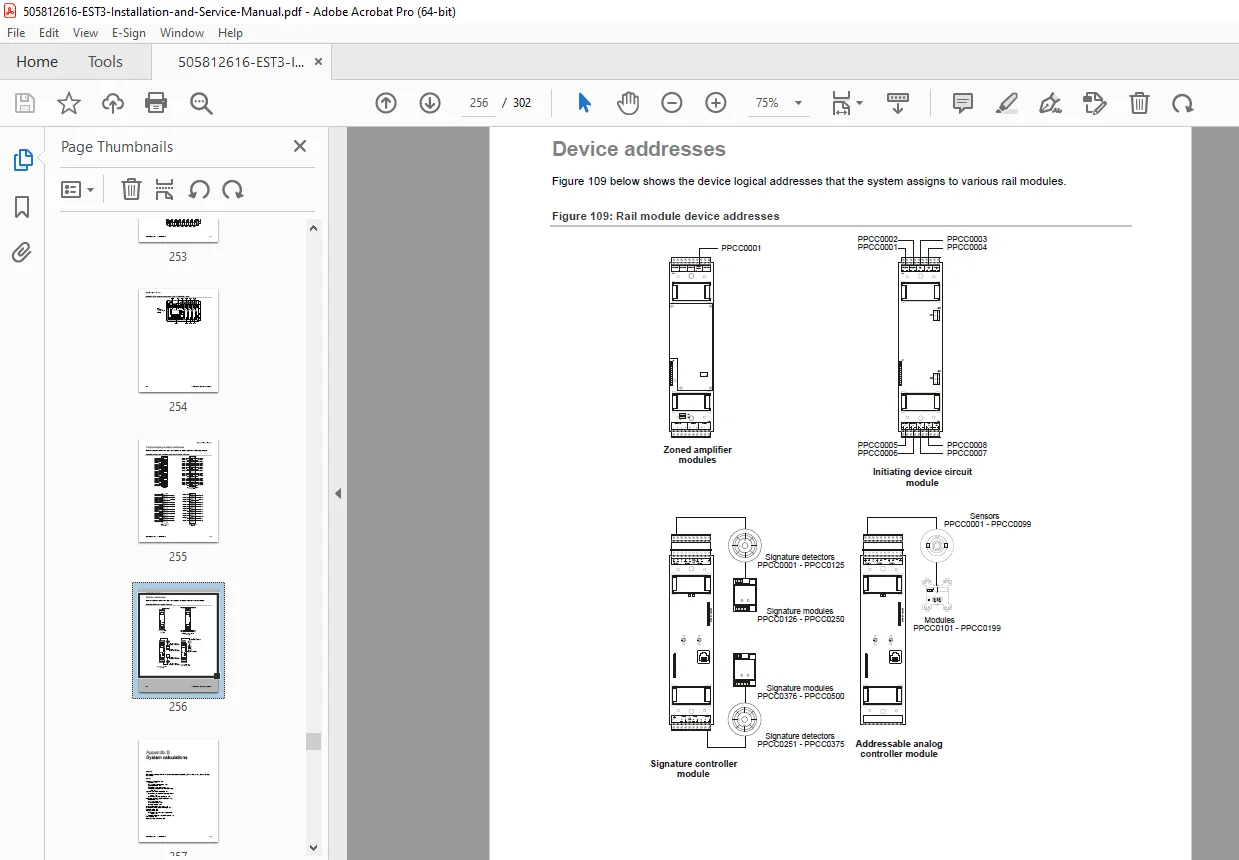1239x860 pixels.
Task: Select page 256 thumbnail
Action: pos(178,640)
